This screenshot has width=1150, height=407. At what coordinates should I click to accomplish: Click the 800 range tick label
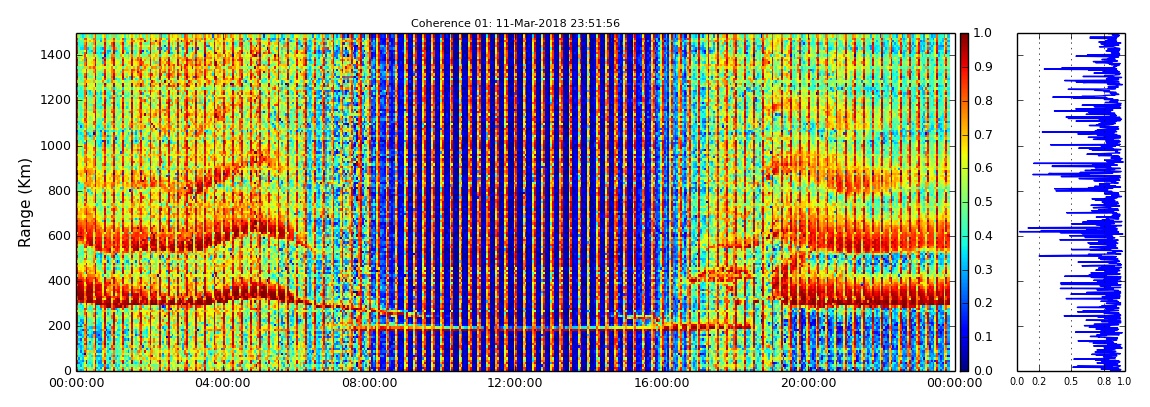coord(59,191)
